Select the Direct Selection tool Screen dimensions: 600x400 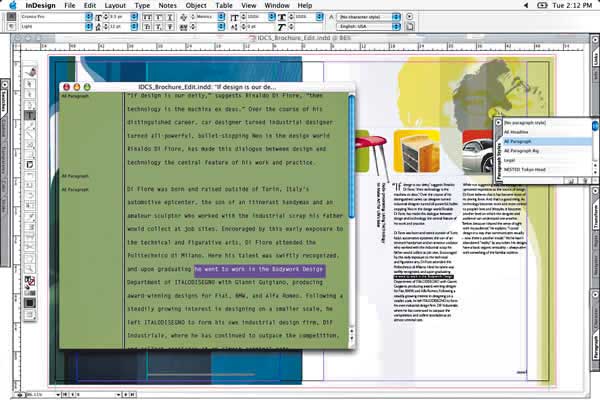[x=30, y=94]
